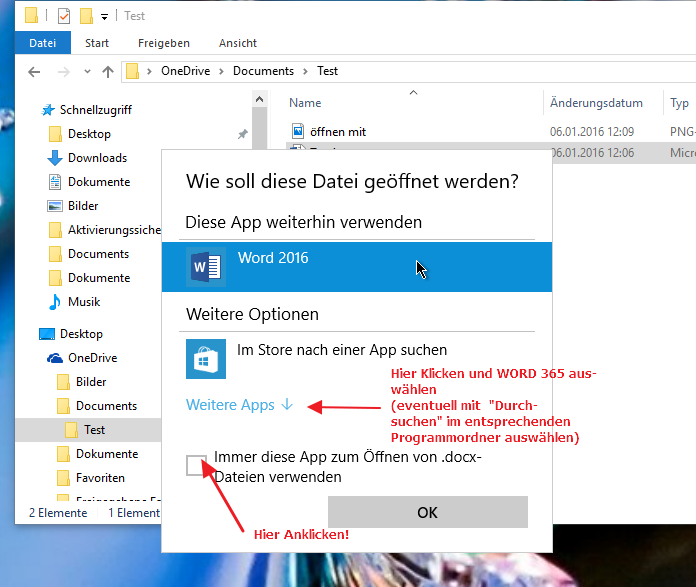
Task: Click the pin icon beside Desktop
Action: click(x=242, y=134)
